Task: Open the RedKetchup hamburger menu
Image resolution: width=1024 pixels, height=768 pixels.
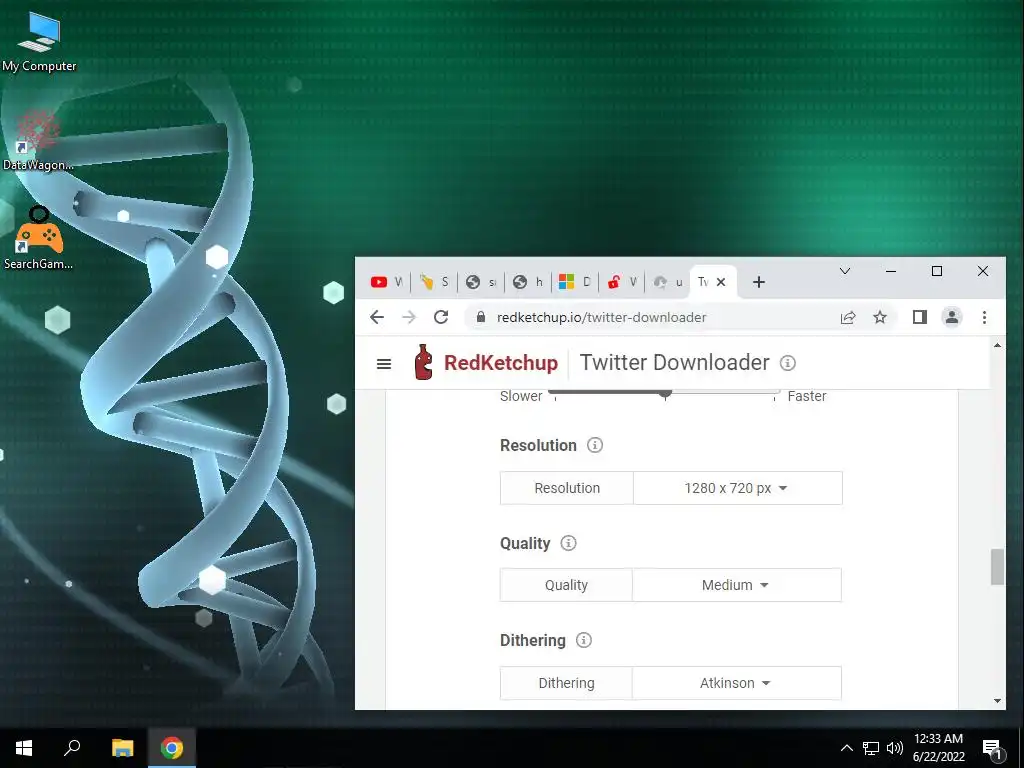Action: point(384,364)
